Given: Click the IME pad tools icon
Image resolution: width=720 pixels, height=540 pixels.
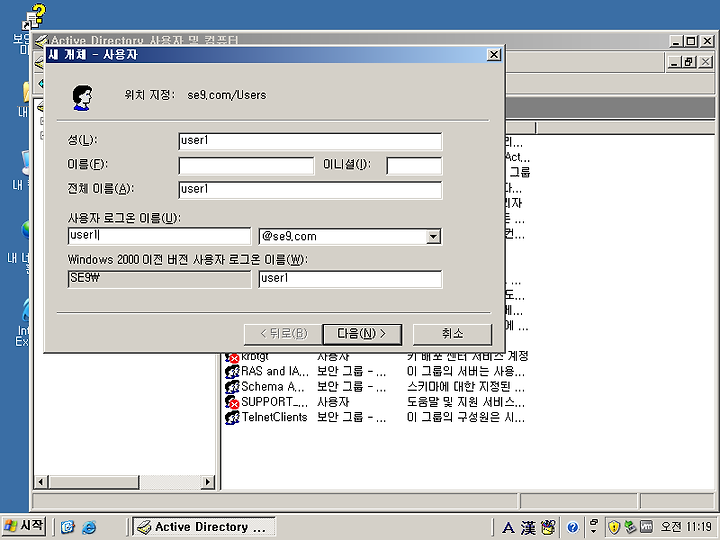Looking at the screenshot, I should [x=548, y=528].
